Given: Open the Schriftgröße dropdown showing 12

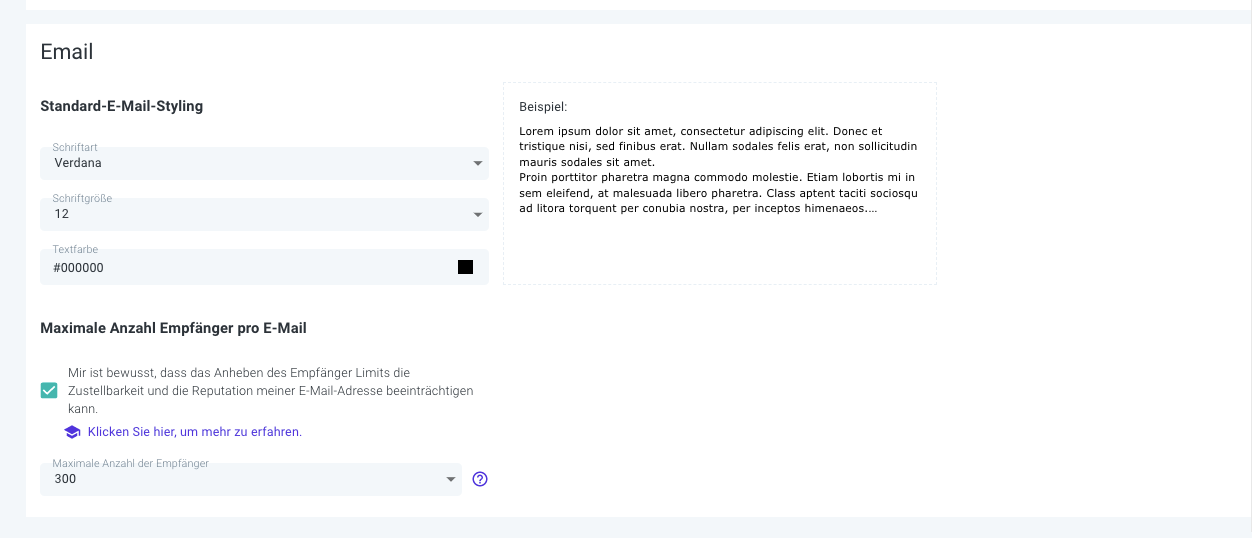Looking at the screenshot, I should point(264,214).
